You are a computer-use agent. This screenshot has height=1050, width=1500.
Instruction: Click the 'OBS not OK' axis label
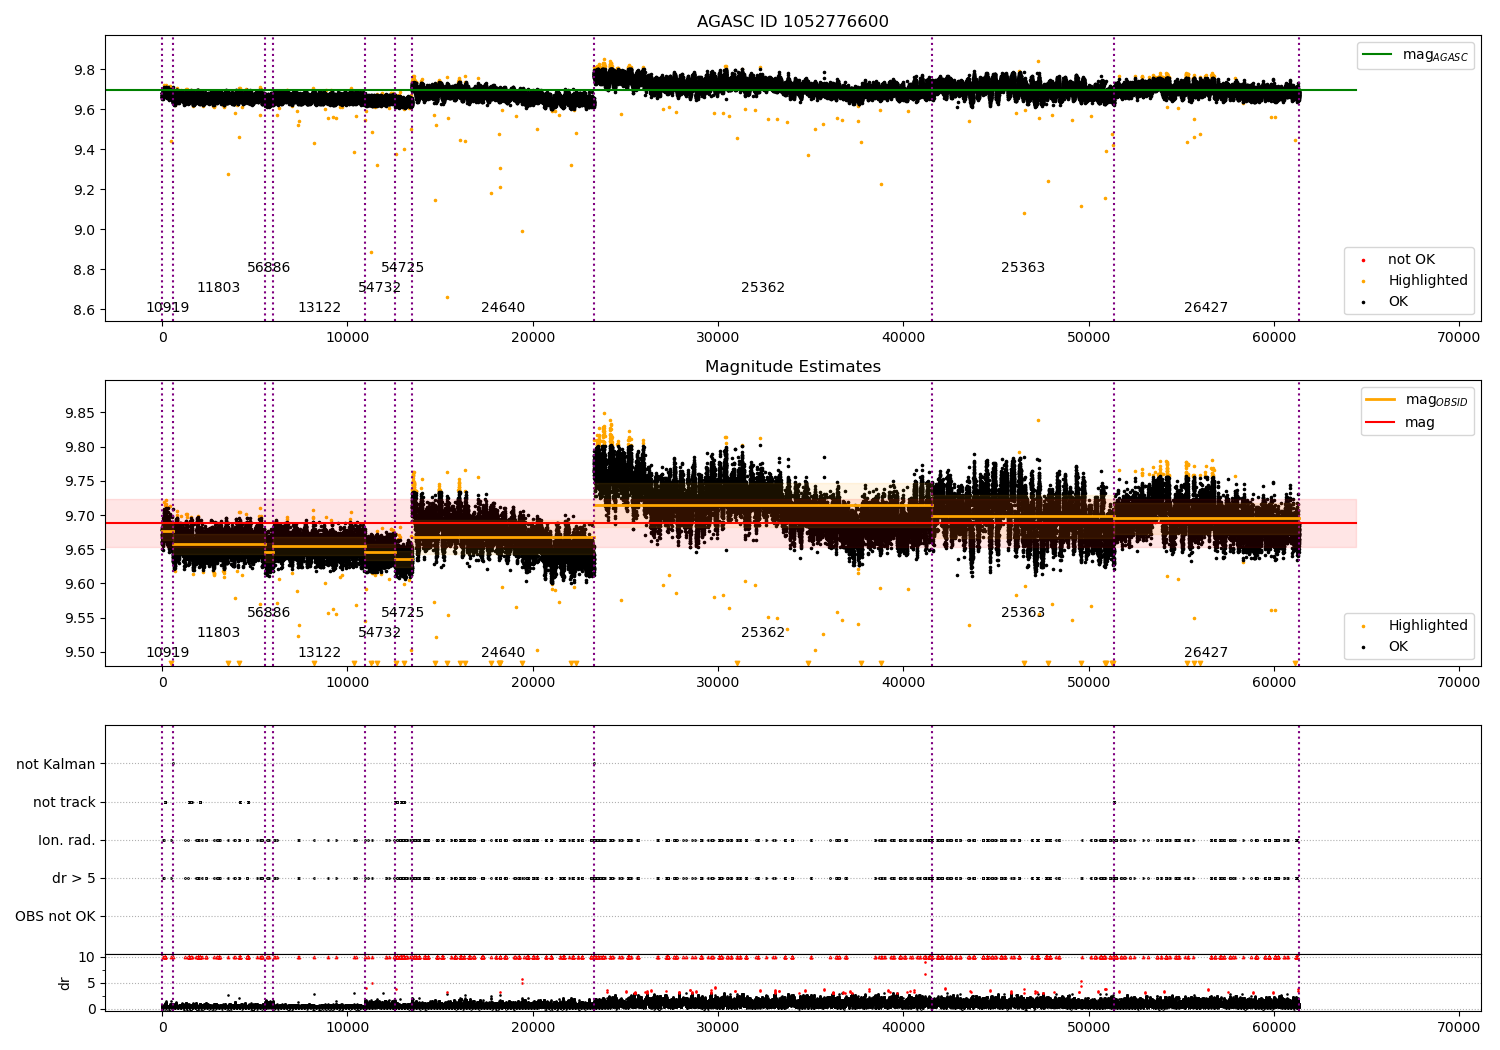55,916
